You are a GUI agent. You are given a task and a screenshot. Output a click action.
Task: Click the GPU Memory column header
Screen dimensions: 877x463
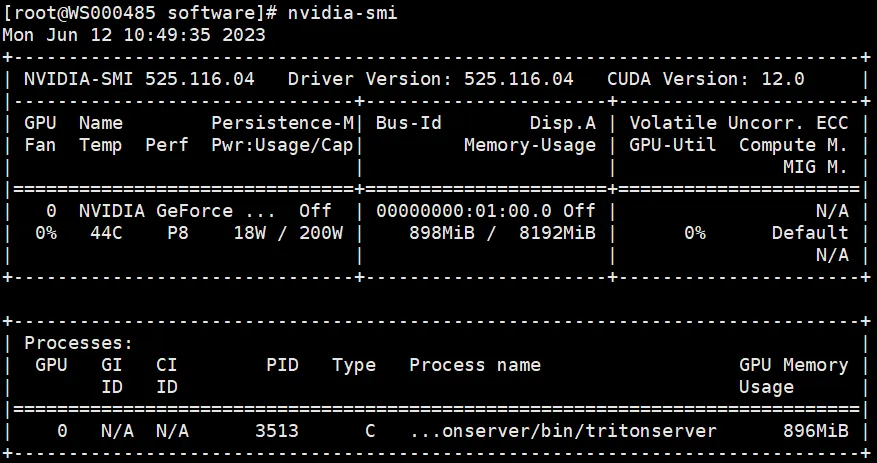pyautogui.click(x=794, y=365)
